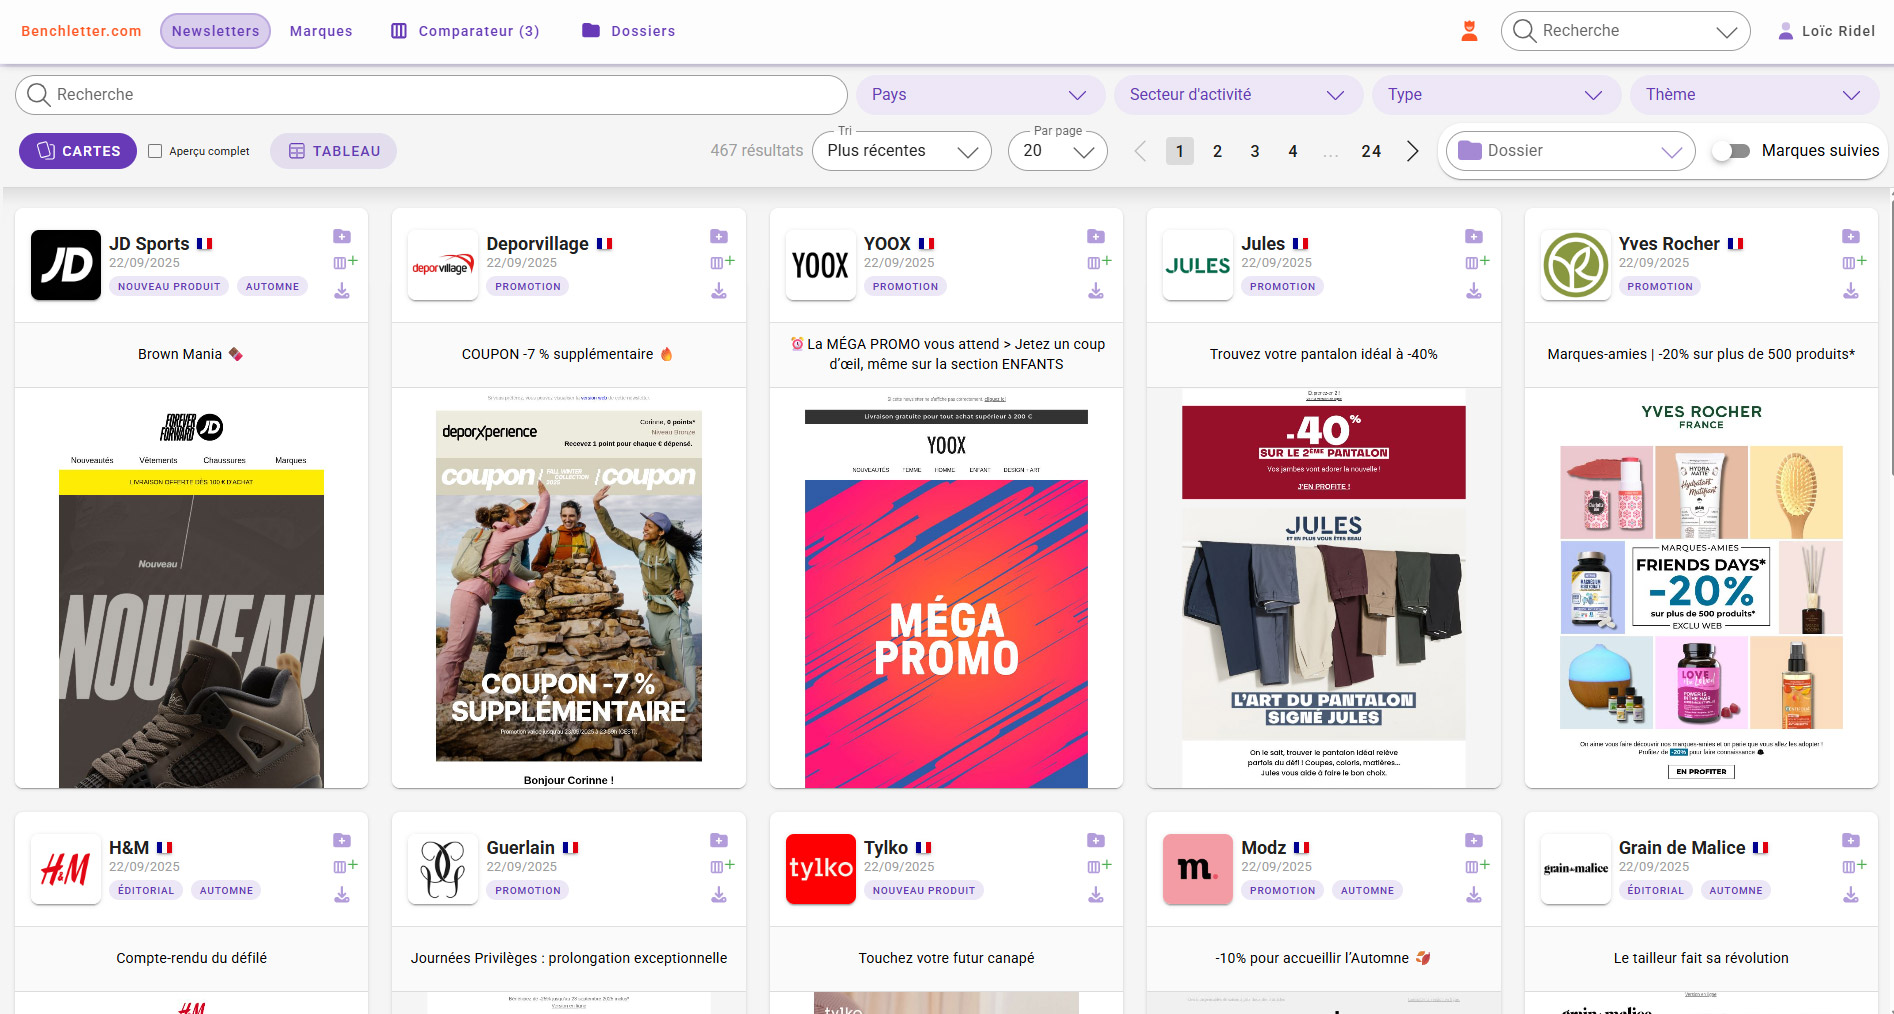Add Jules newsletter to a folder
The height and width of the screenshot is (1014, 1894).
pyautogui.click(x=1474, y=237)
